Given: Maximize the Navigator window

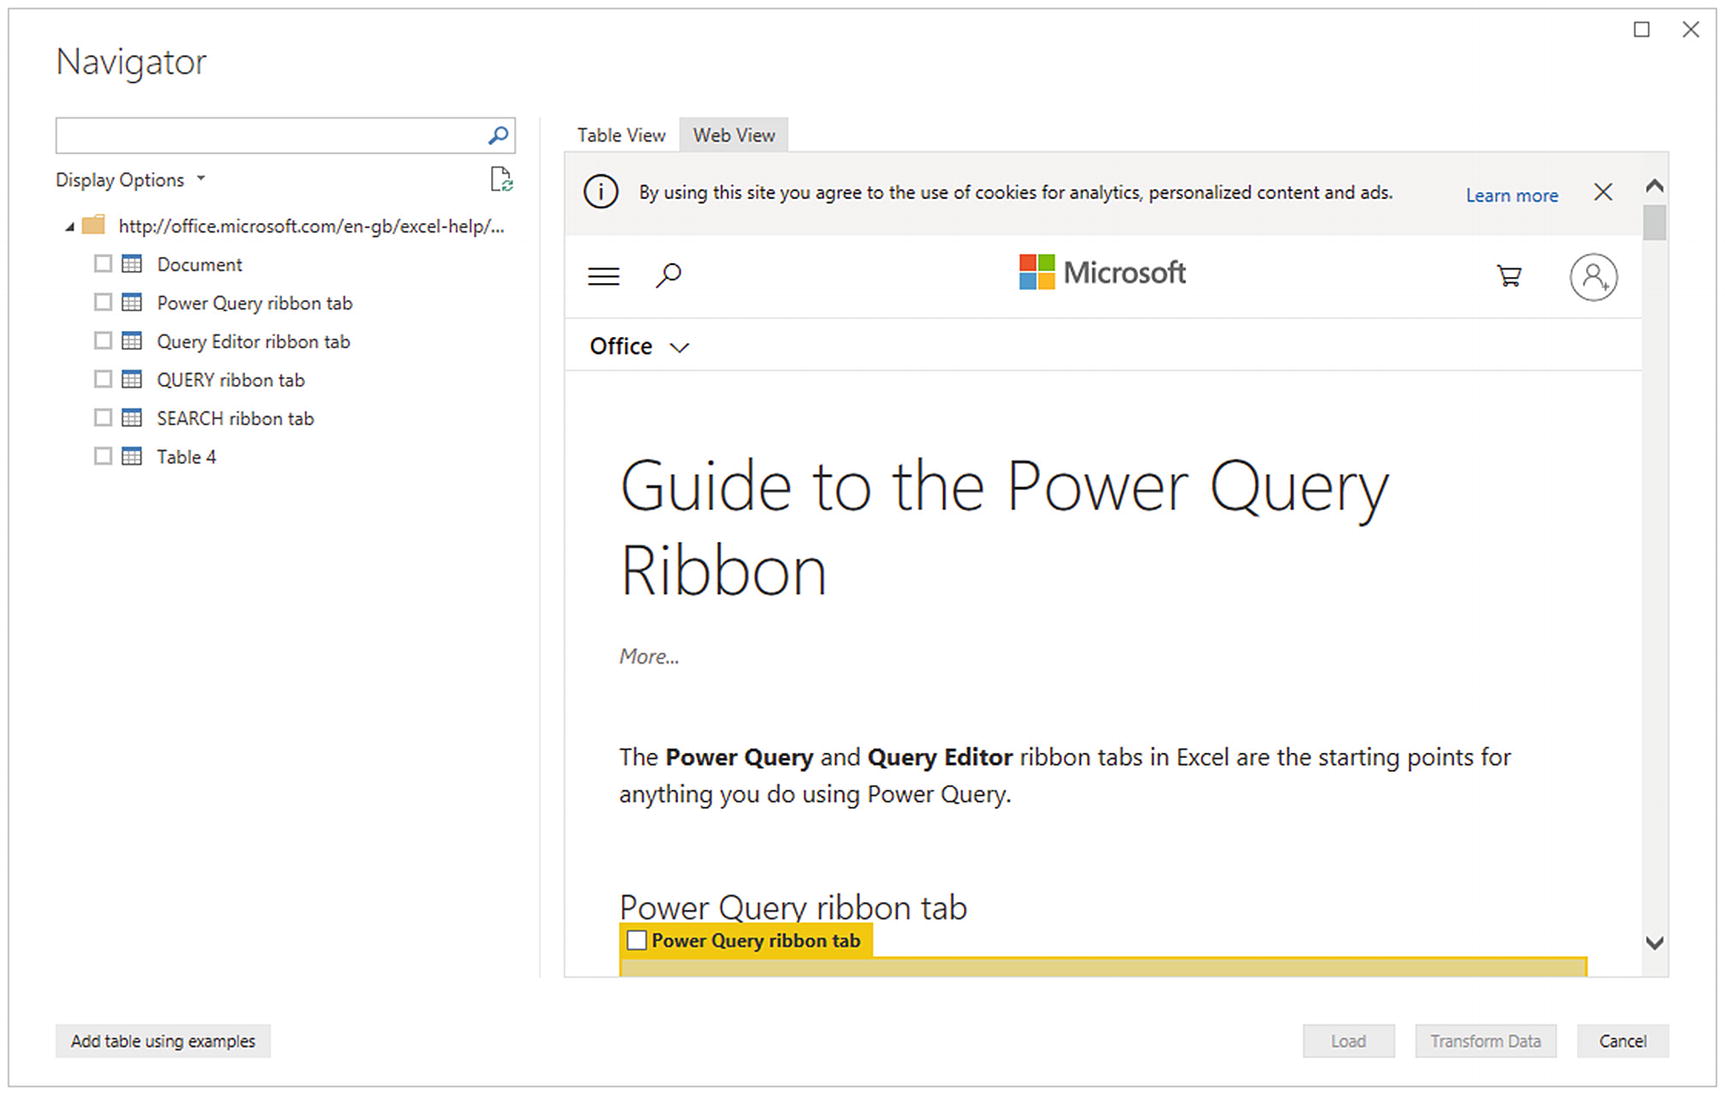Looking at the screenshot, I should [1641, 29].
